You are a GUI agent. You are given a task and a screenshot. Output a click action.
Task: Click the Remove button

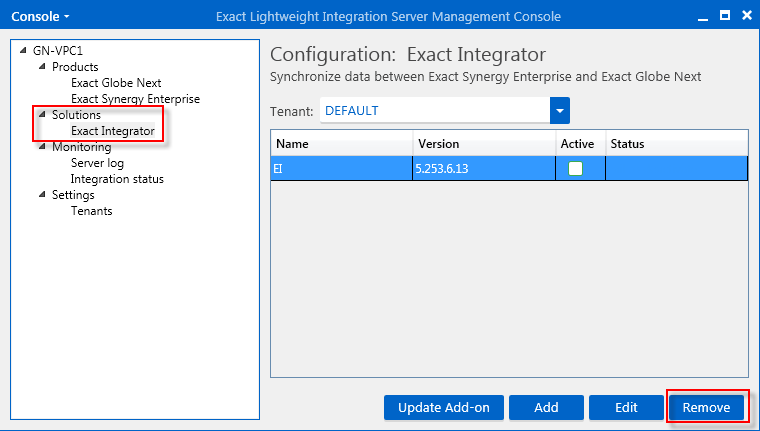706,408
